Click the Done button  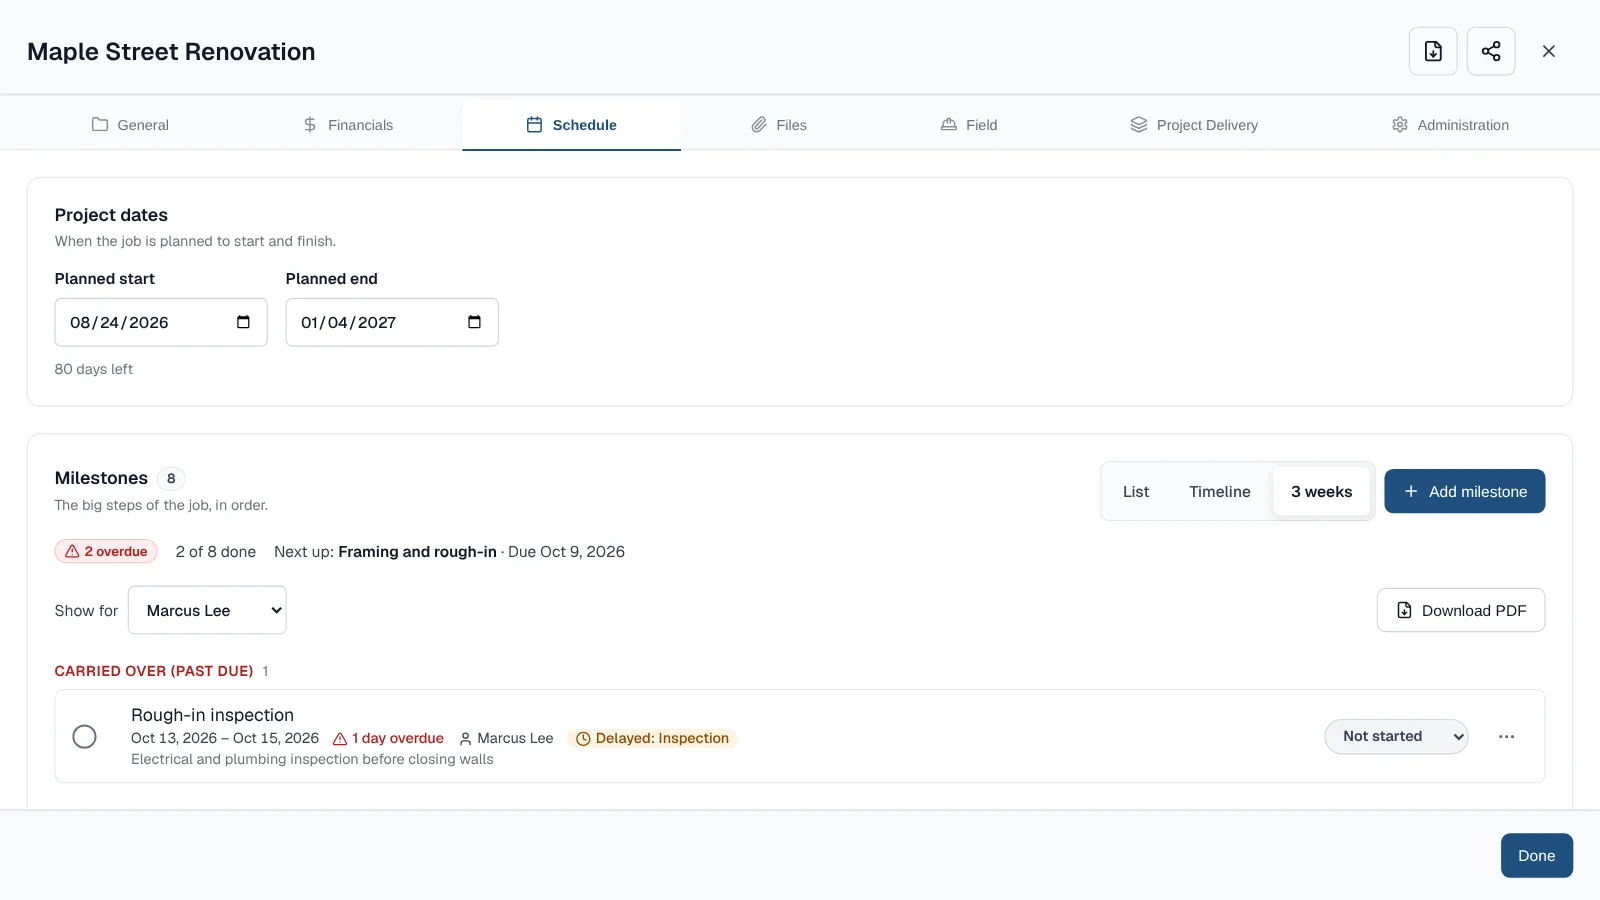click(1537, 856)
